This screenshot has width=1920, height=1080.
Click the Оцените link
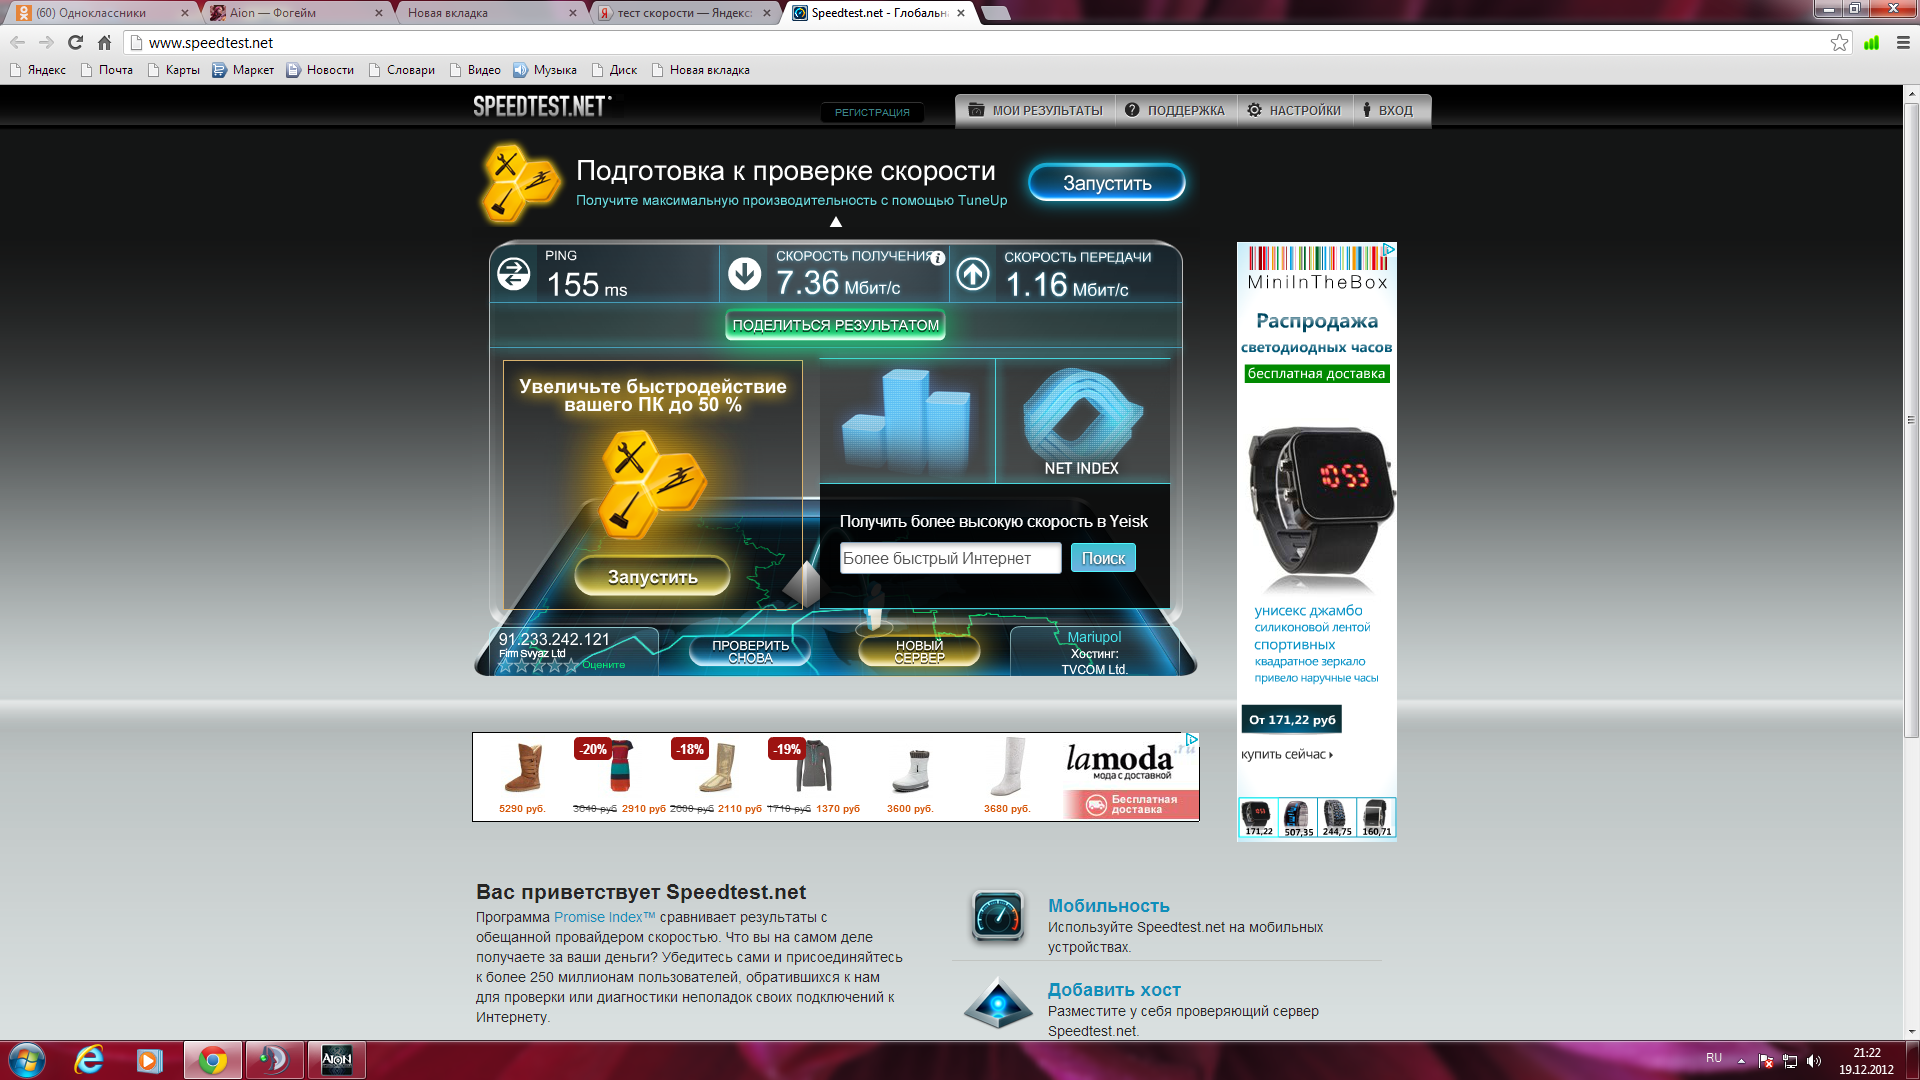tap(603, 665)
